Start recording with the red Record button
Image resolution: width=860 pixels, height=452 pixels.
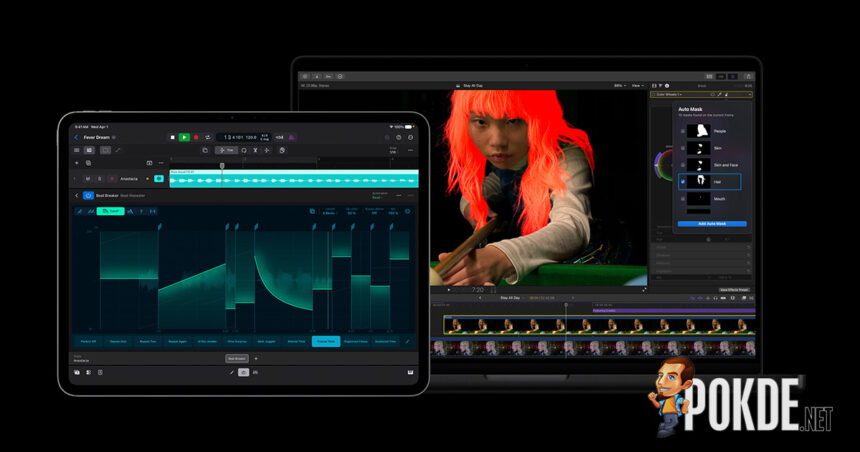click(196, 137)
